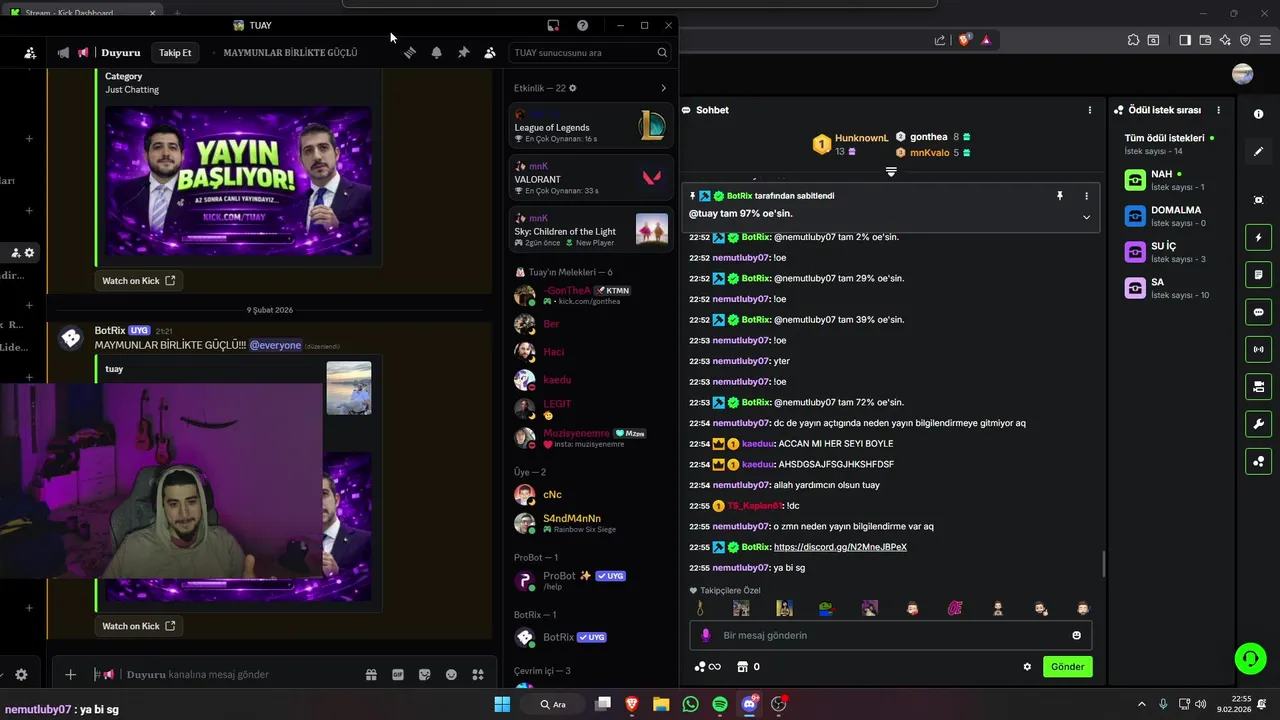Open Discord notification settings bell
This screenshot has width=1280, height=720.
437,52
